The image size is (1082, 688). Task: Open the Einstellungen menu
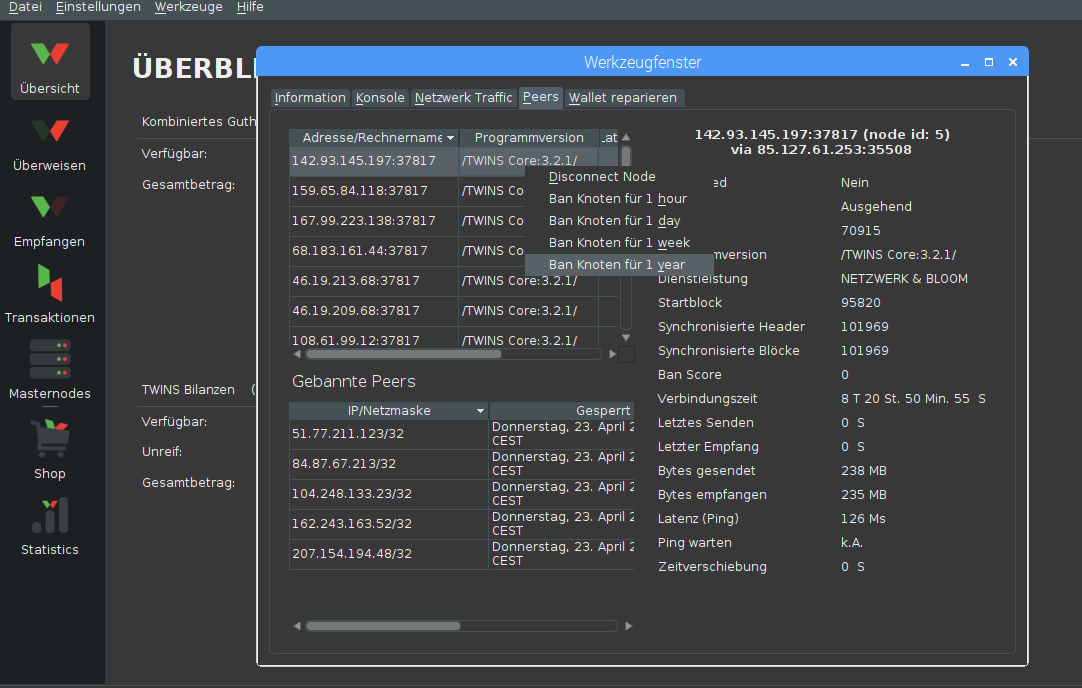coord(98,7)
